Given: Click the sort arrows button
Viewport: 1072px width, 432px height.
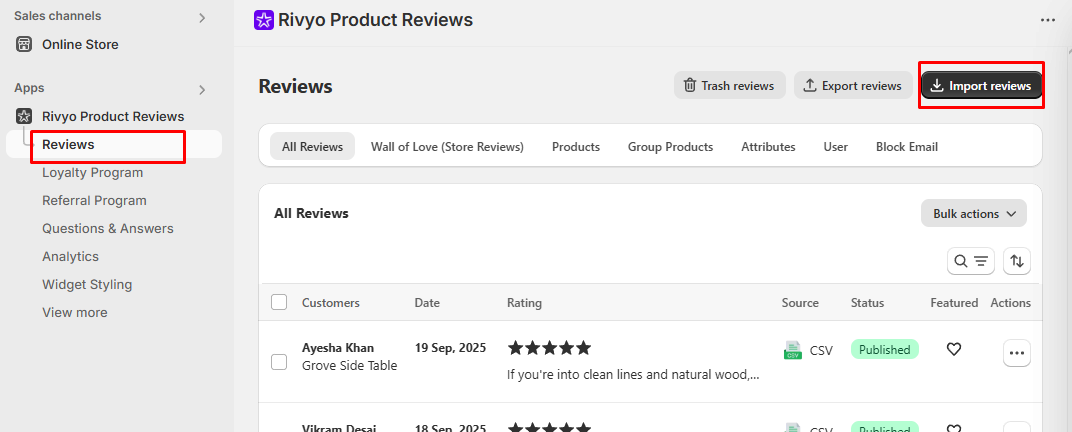Looking at the screenshot, I should point(1017,261).
